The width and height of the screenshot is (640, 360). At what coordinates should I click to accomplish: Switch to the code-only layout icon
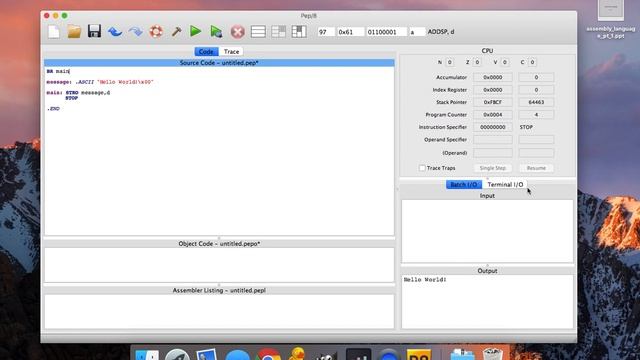pos(258,32)
